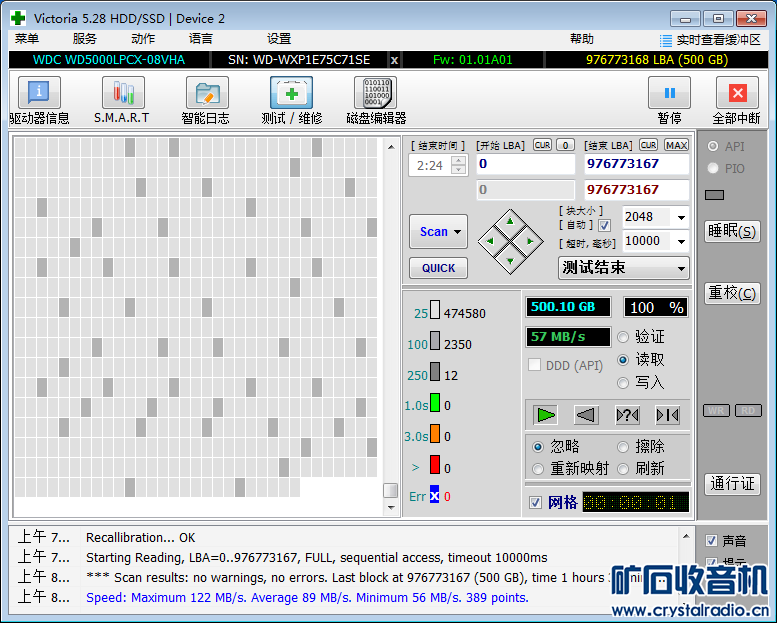This screenshot has height=623, width=777.
Task: Open the disk editor (磁盘编辑器) icon
Action: (376, 93)
